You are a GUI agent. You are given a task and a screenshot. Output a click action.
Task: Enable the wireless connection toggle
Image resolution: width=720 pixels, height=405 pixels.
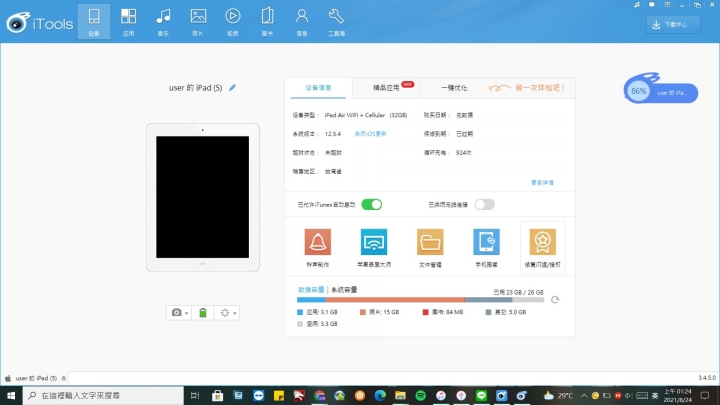484,204
